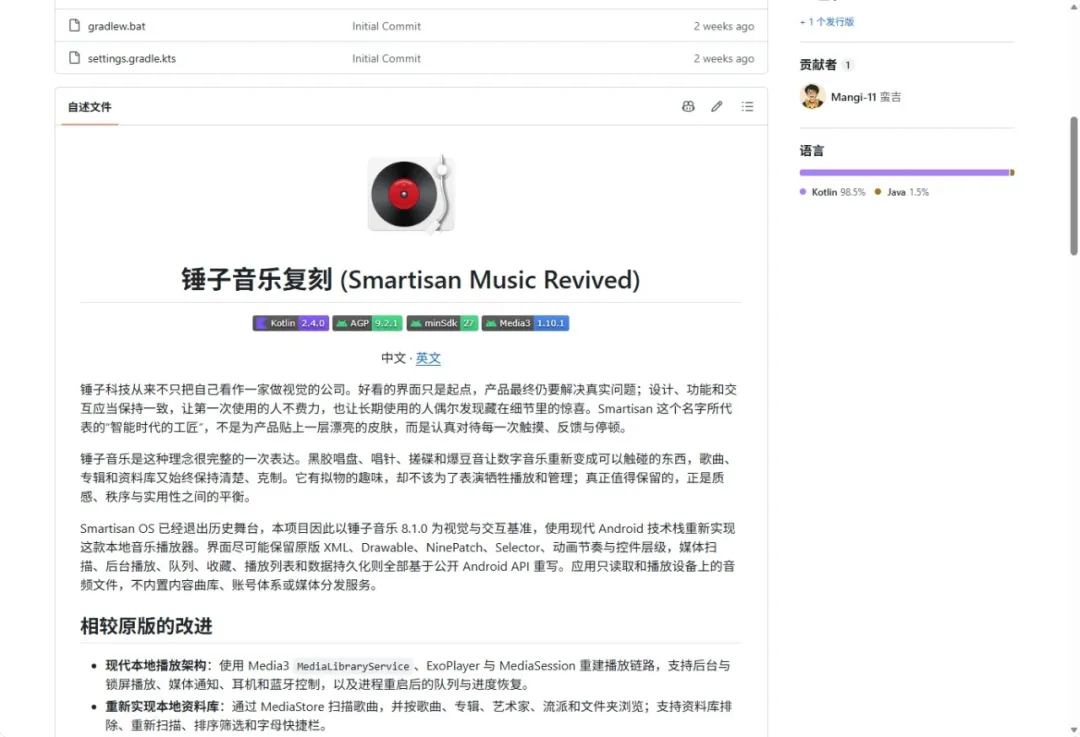Open the 贡献者 contributors heading

pos(818,65)
